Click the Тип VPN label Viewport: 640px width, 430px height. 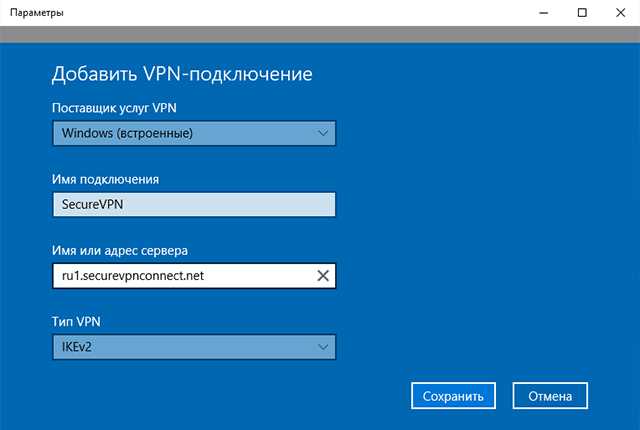tap(76, 322)
